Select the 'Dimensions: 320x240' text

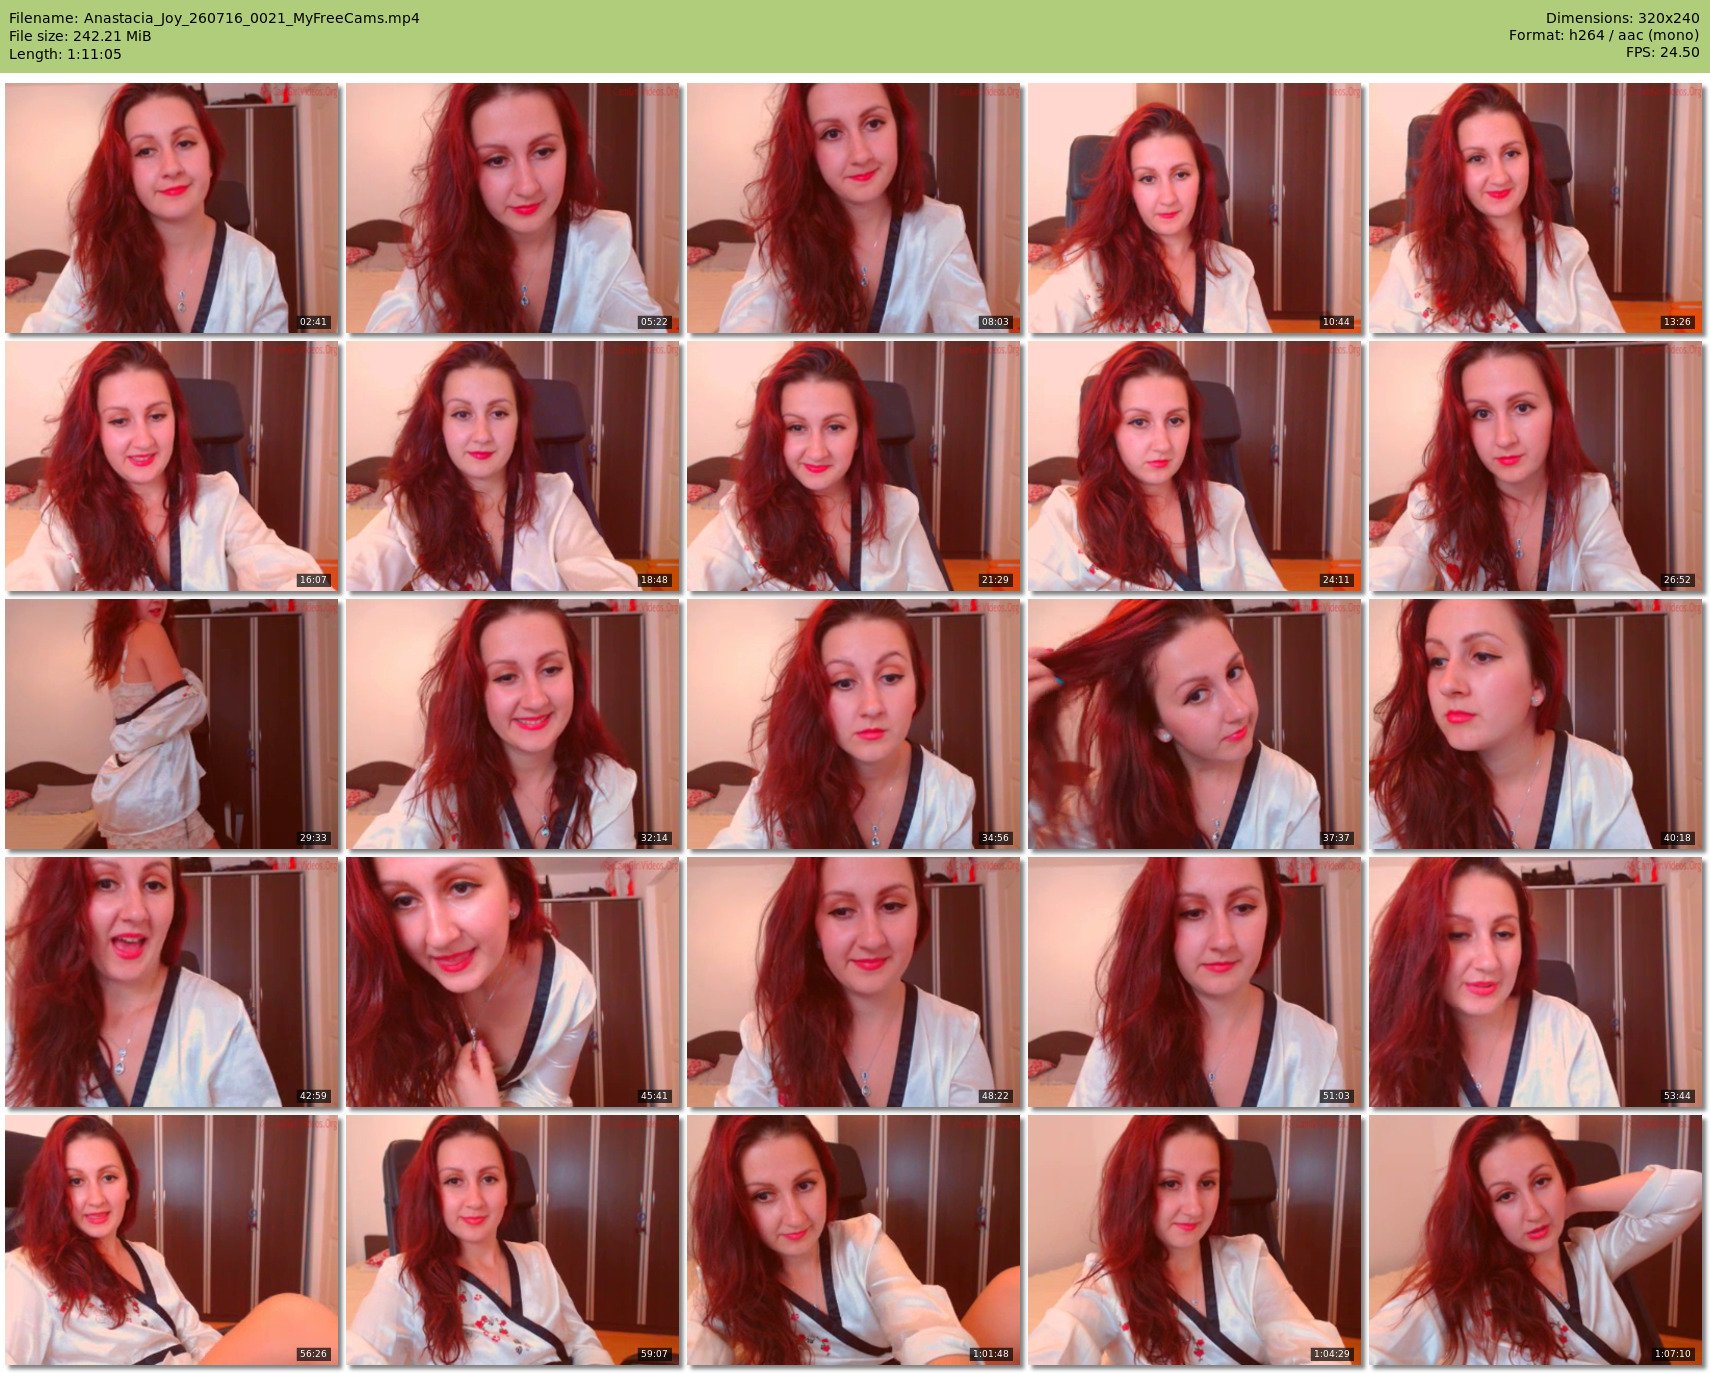coord(1622,18)
